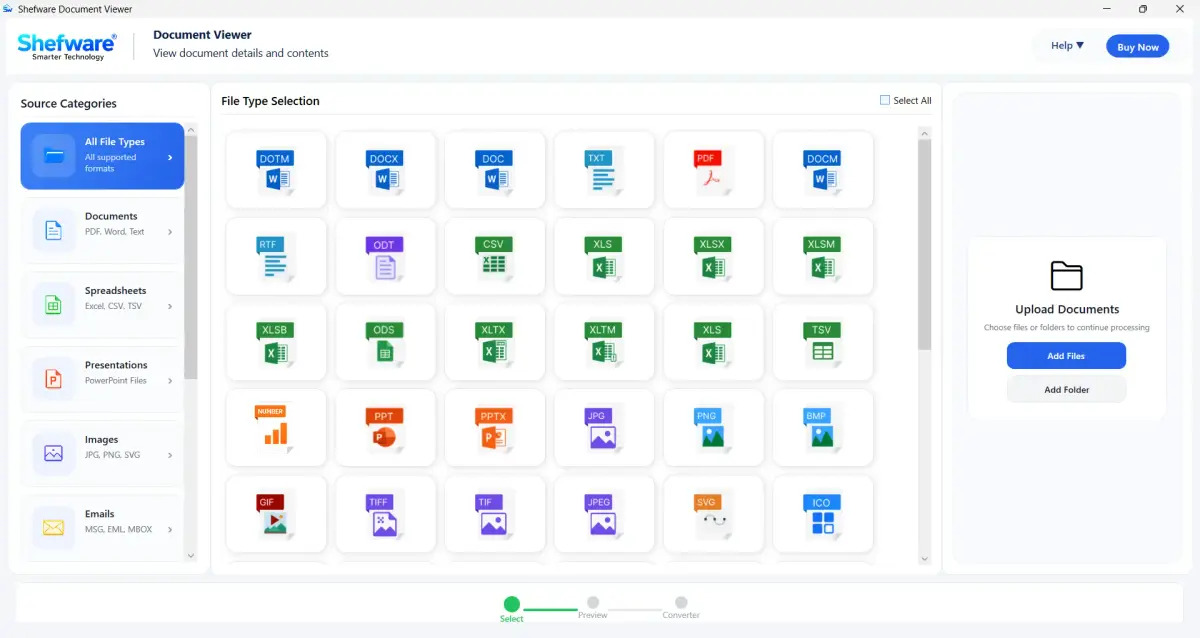Screen dimensions: 1200x638
Task: Choose the XLSX file type tile
Action: [x=713, y=257]
